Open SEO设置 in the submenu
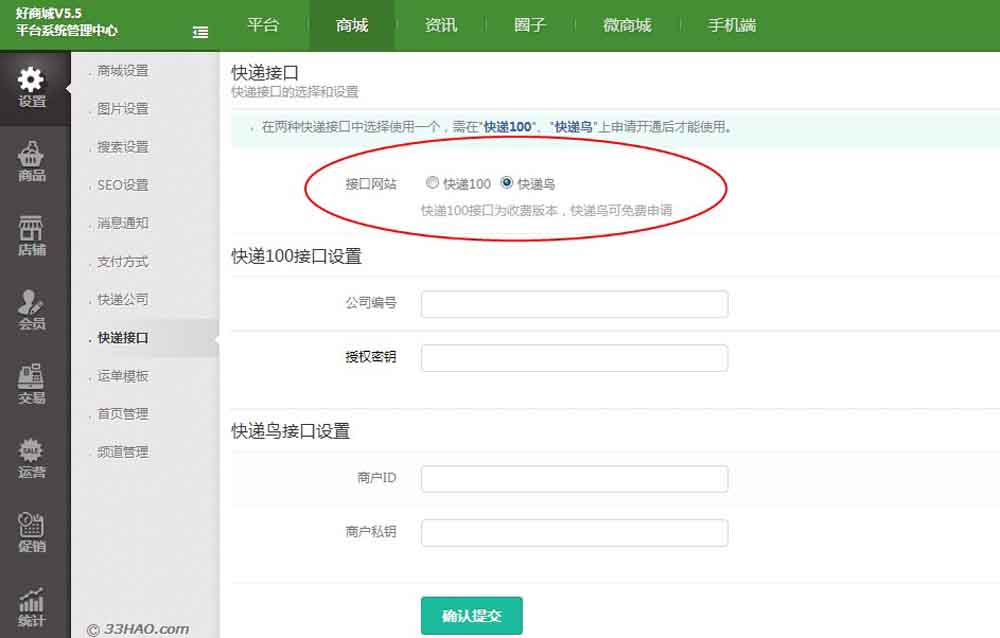Image resolution: width=1000 pixels, height=638 pixels. click(122, 185)
